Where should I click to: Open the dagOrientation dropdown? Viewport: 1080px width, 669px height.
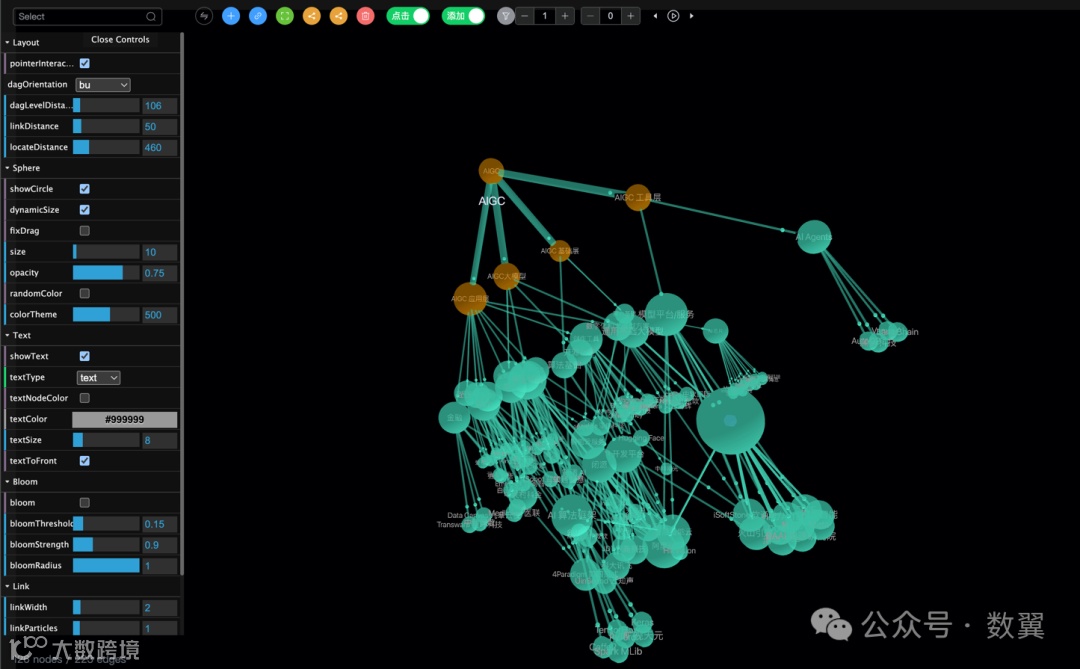click(x=103, y=85)
